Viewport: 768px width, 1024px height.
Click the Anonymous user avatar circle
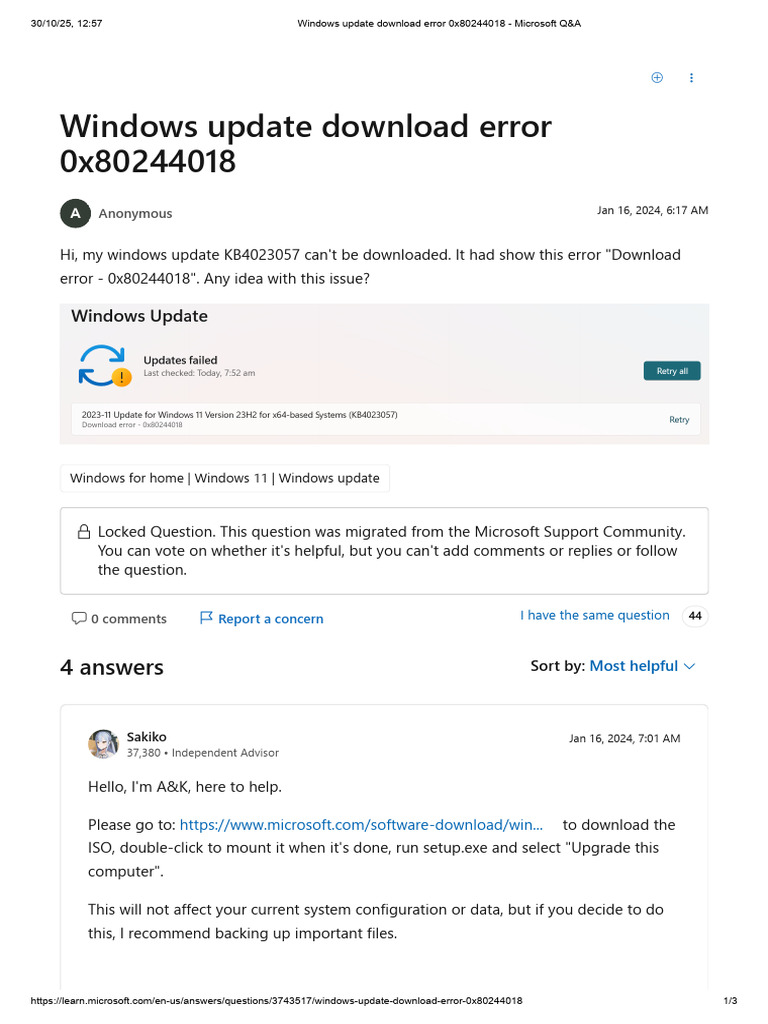[x=74, y=213]
